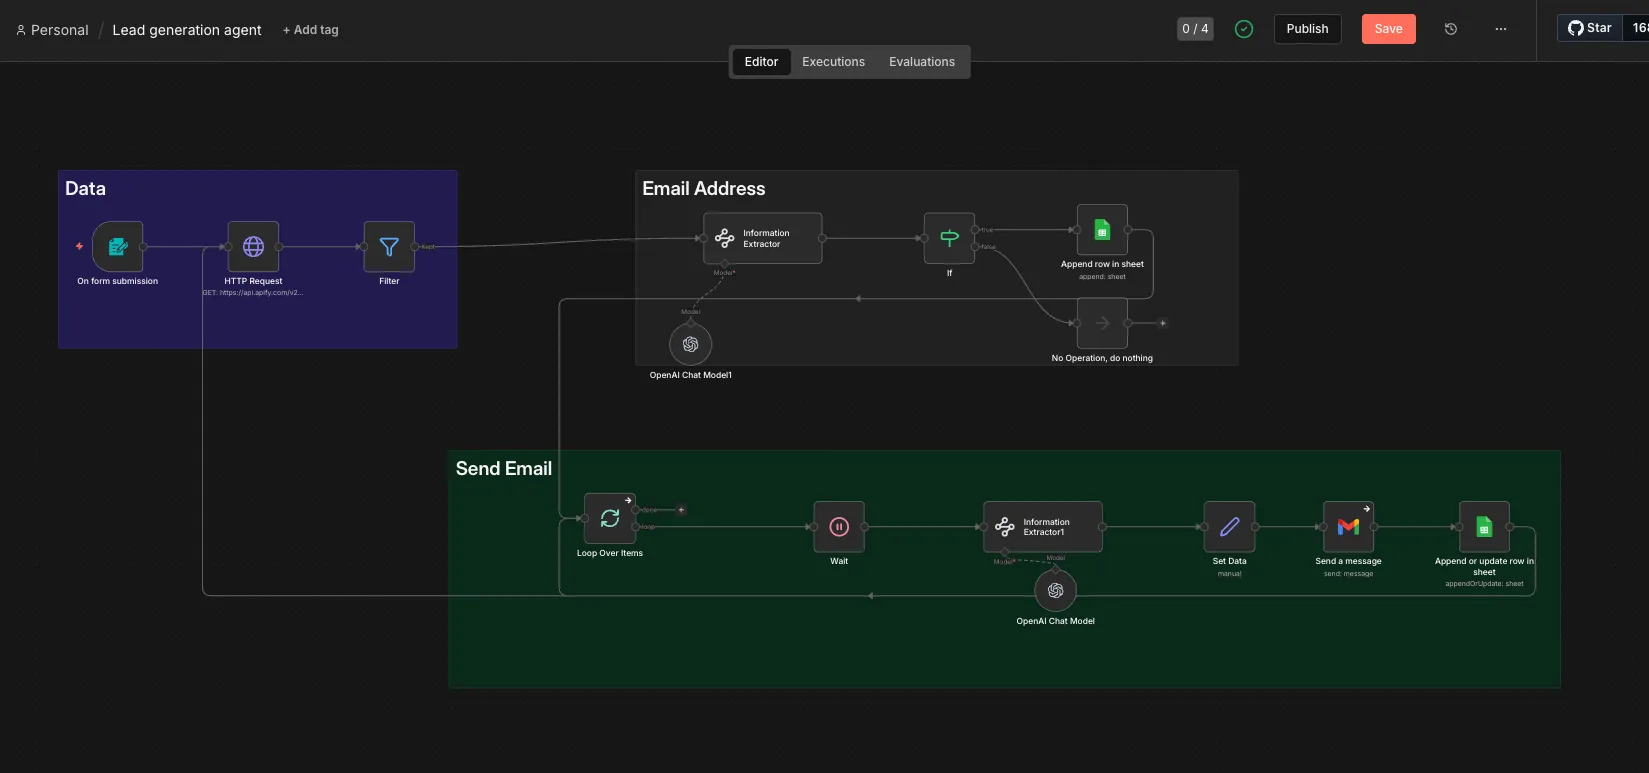This screenshot has height=773, width=1649.
Task: Select the On form submission trigger node
Action: pos(118,246)
